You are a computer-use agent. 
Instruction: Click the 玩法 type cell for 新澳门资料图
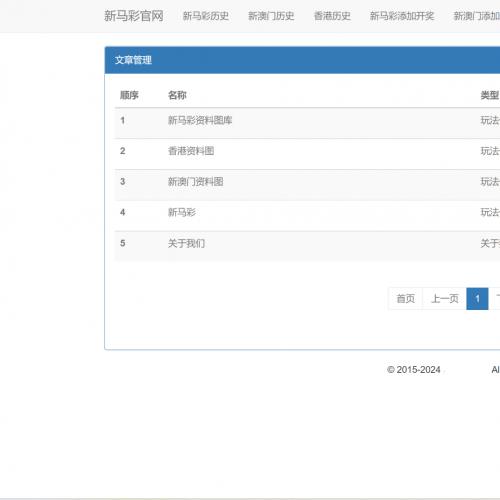click(x=490, y=182)
